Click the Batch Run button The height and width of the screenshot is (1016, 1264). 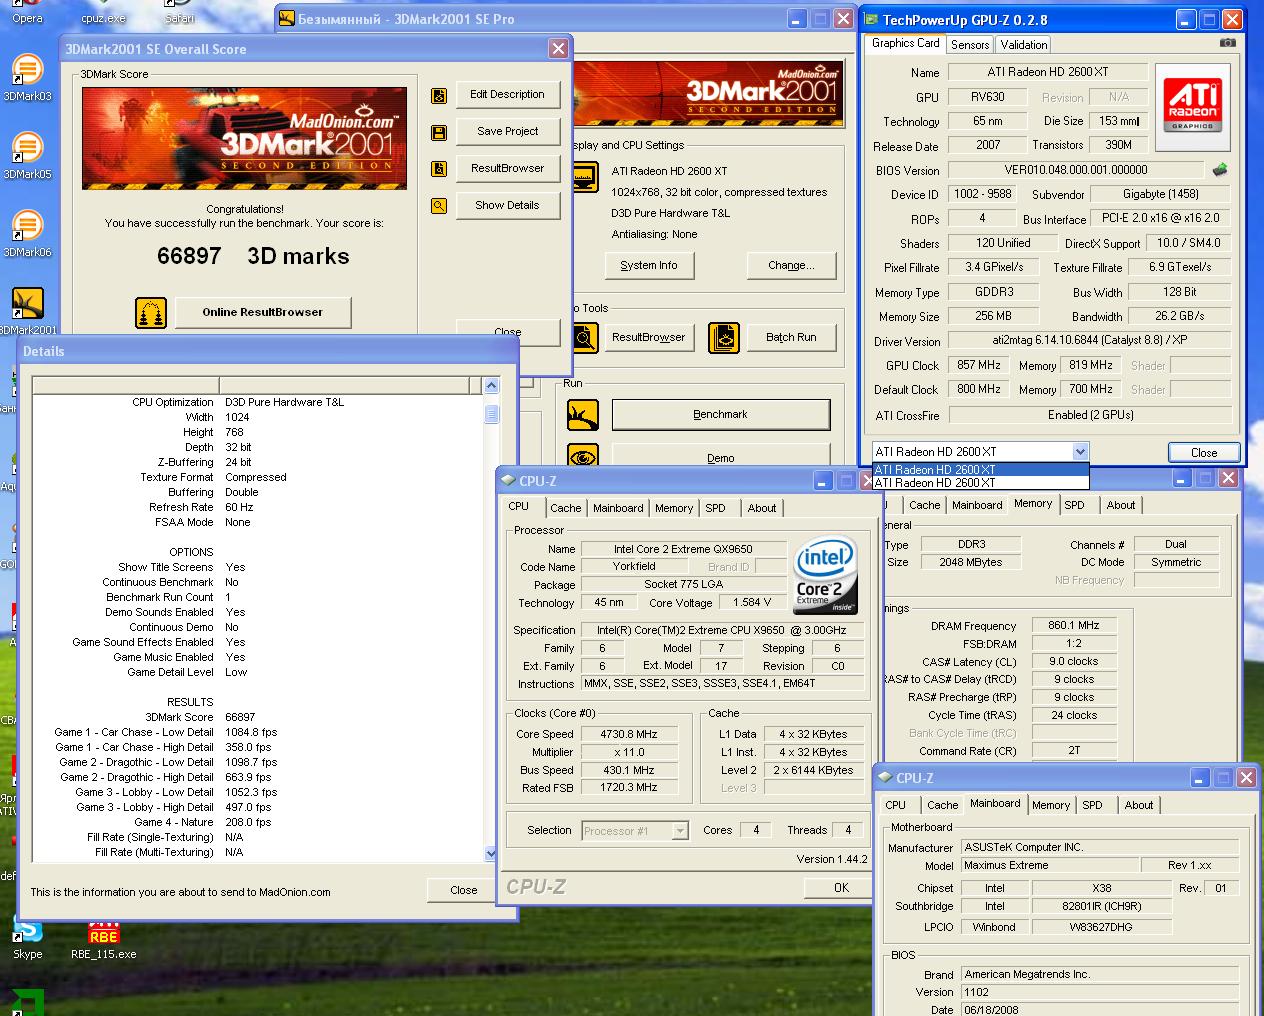click(x=791, y=338)
